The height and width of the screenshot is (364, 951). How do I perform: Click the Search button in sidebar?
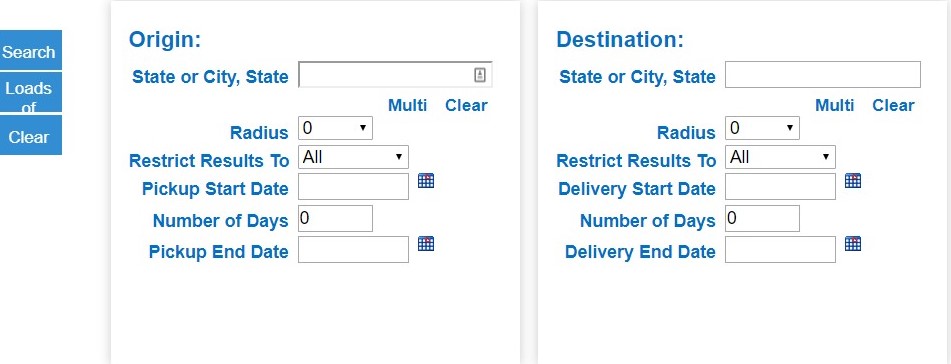pos(29,50)
